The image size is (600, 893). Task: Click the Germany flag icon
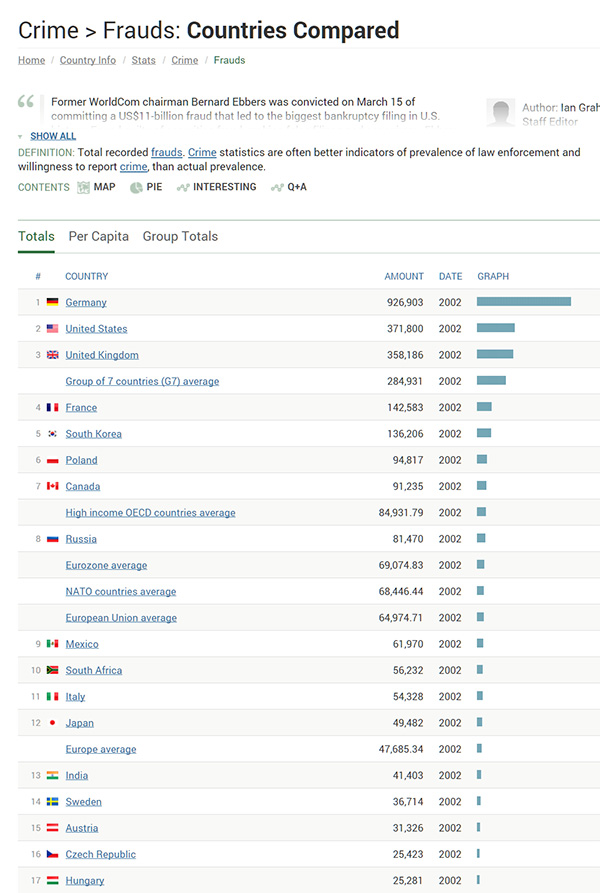point(53,302)
